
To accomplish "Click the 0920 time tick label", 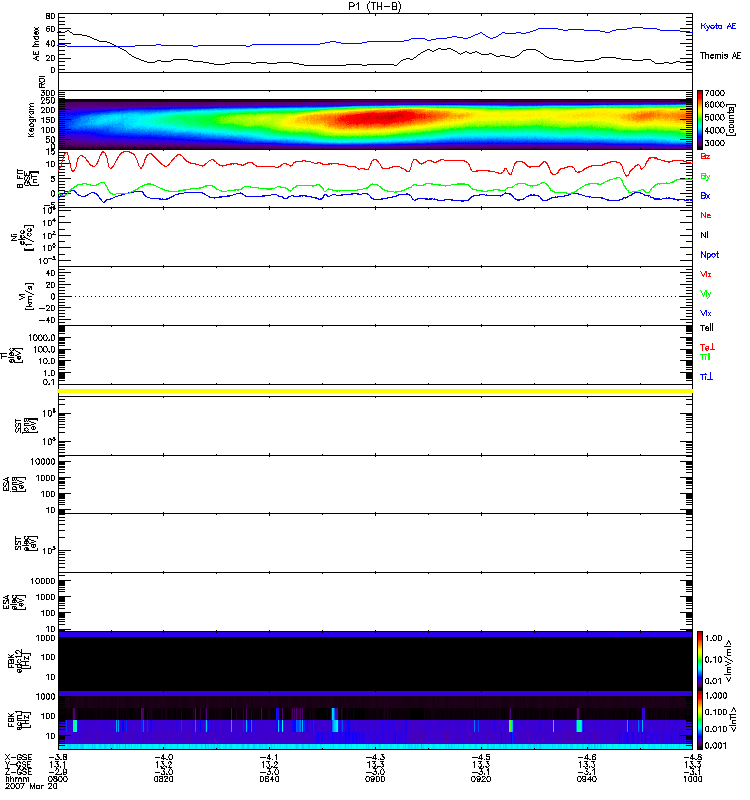I will [x=481, y=779].
